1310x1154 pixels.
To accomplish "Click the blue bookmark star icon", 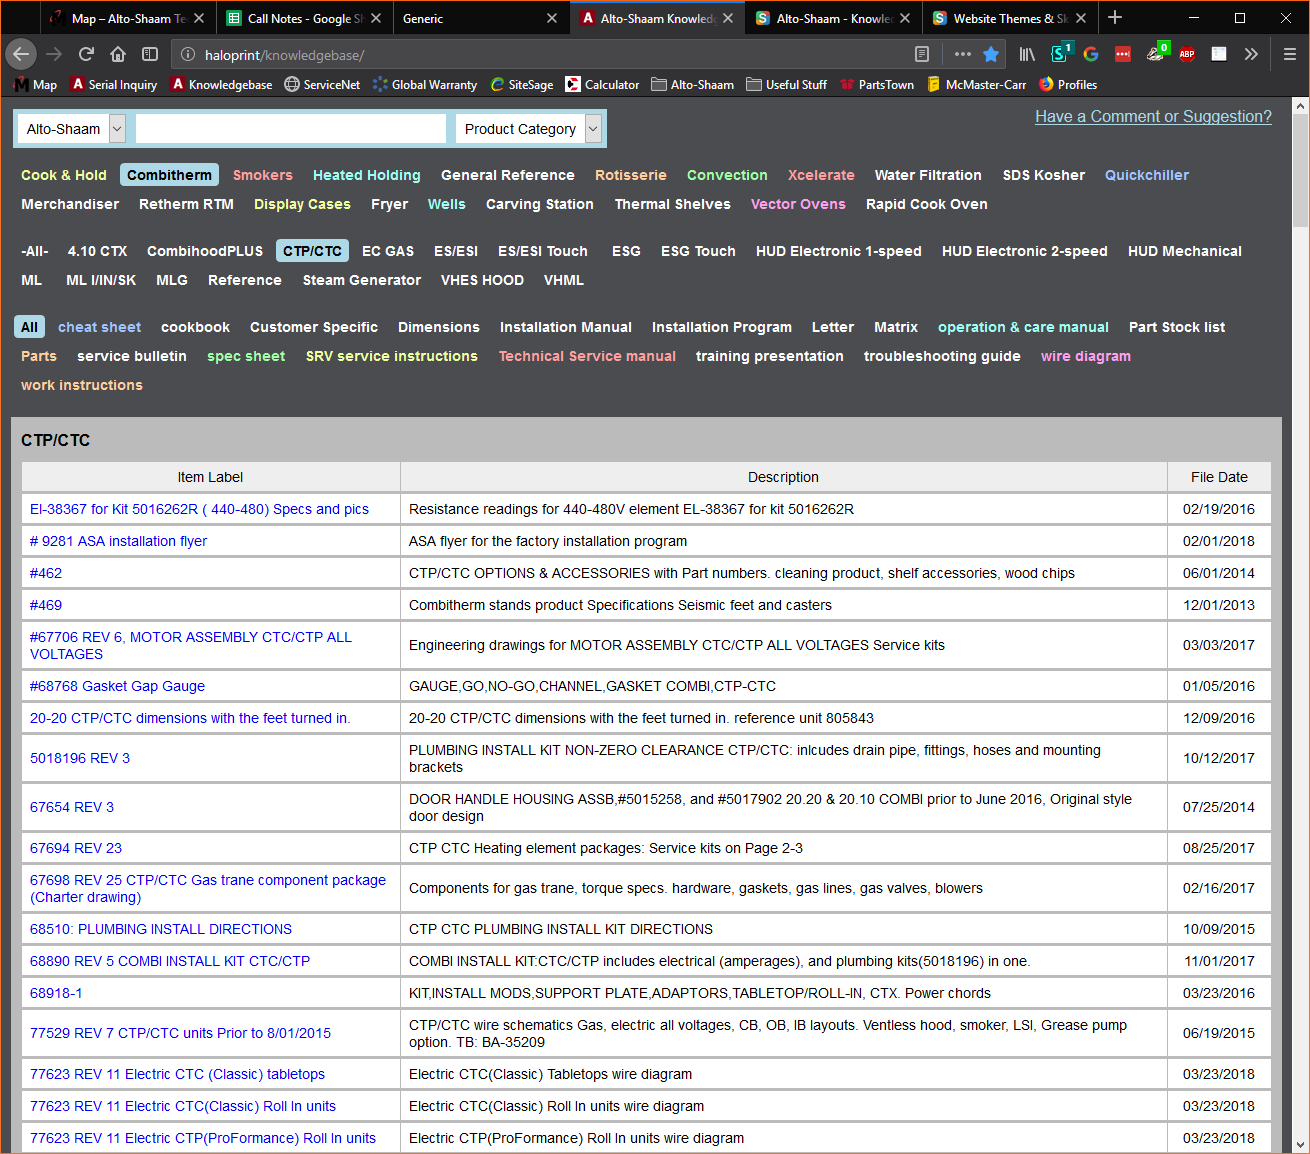I will [x=991, y=54].
